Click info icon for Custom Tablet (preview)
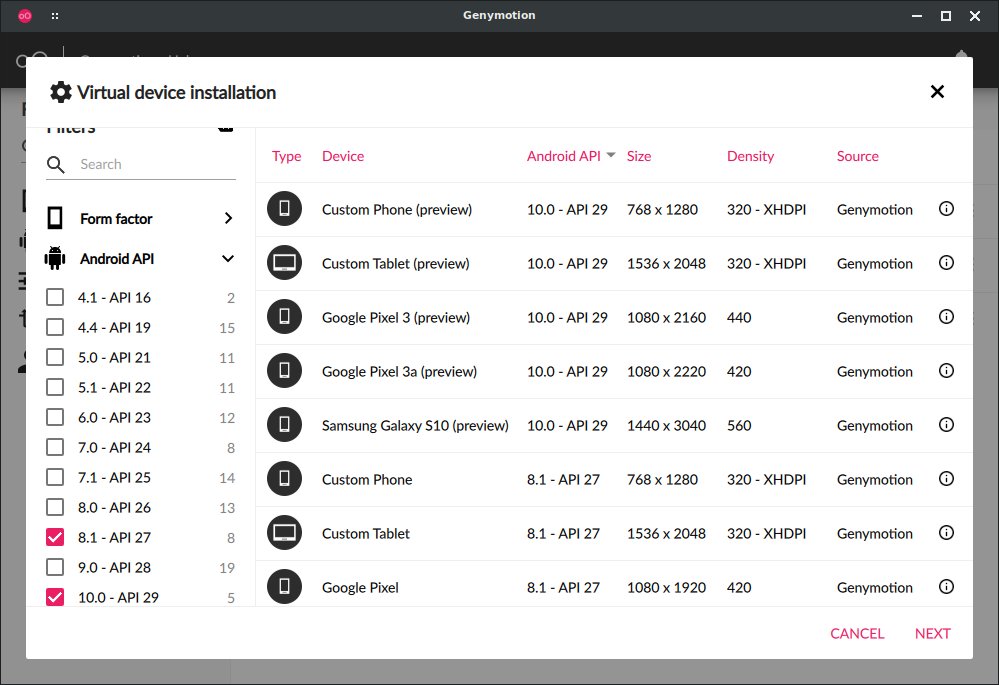This screenshot has width=999, height=685. pyautogui.click(x=946, y=263)
